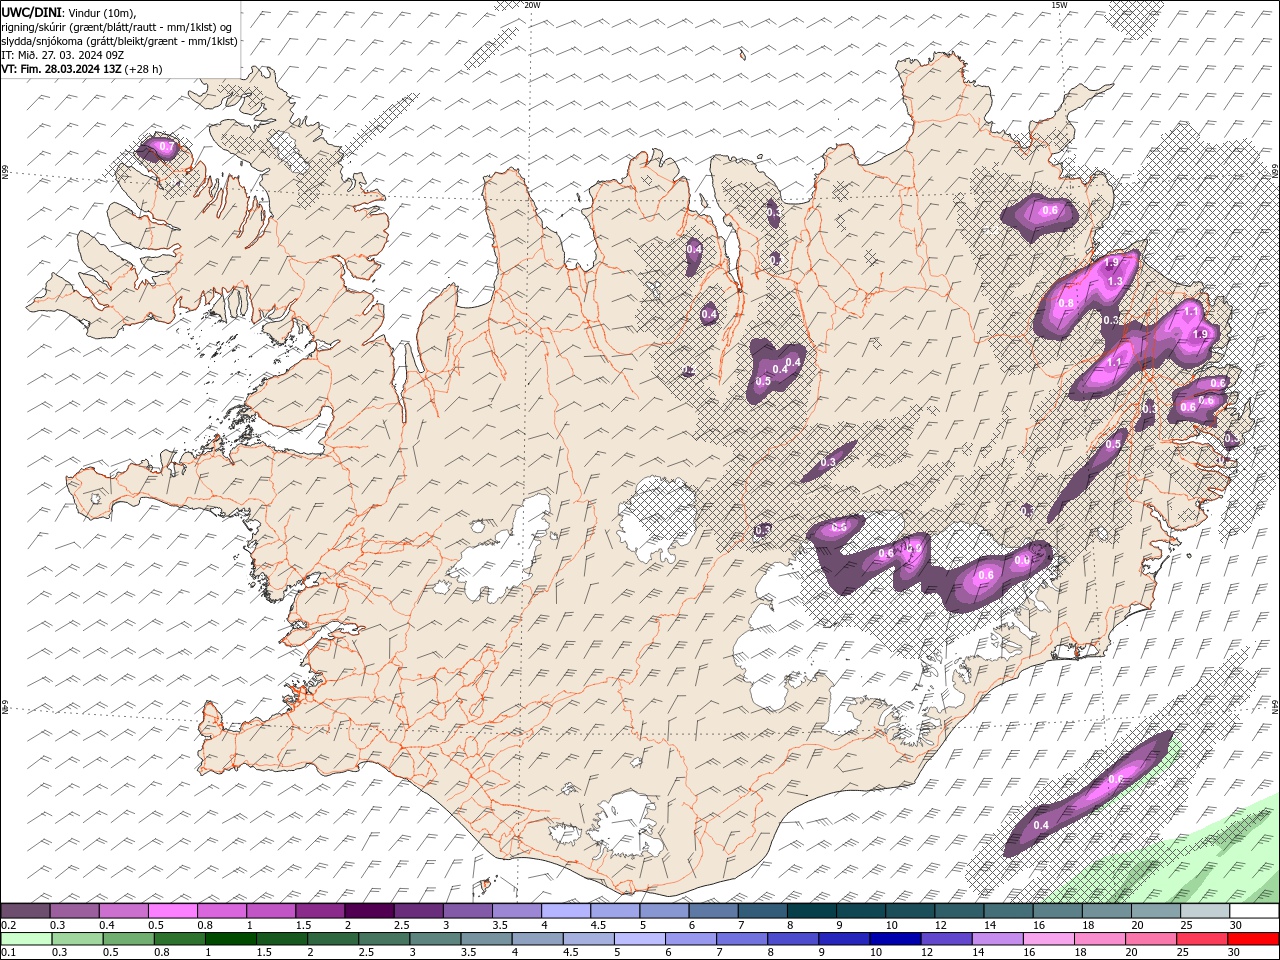Click the 1.3 snowfall value in east Iceland

pos(1116,282)
